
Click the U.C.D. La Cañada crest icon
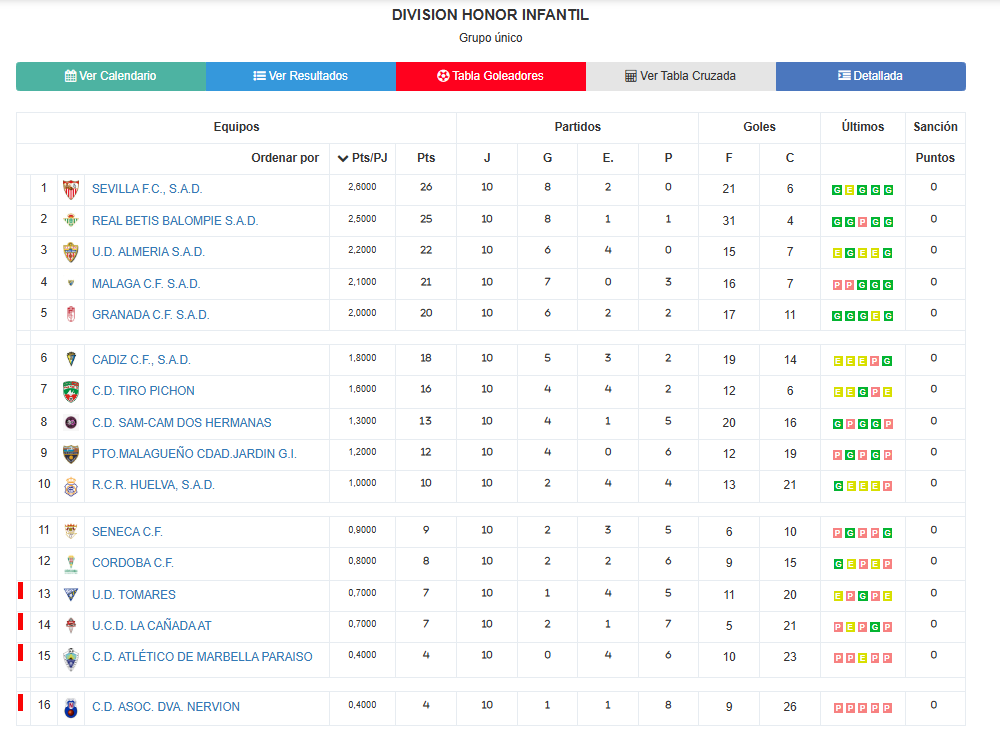pyautogui.click(x=71, y=626)
